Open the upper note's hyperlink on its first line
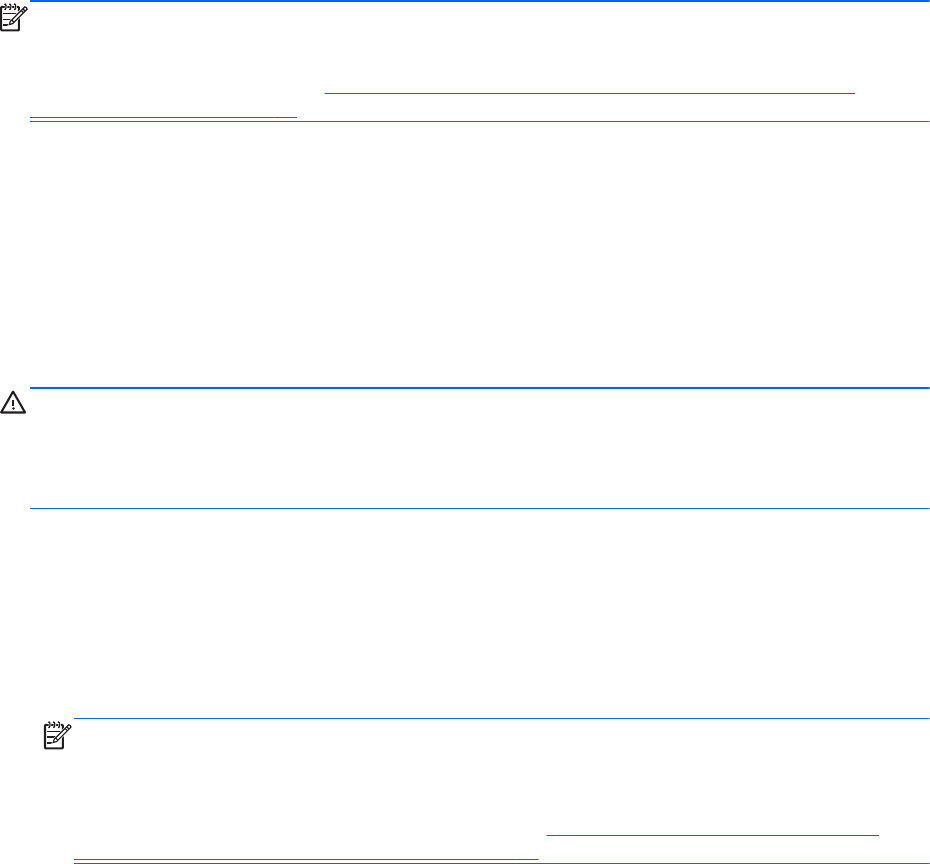Image resolution: width=930 pixels, height=864 pixels. 591,92
